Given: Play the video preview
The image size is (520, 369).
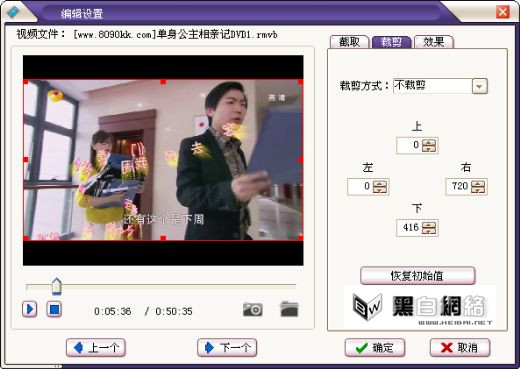Looking at the screenshot, I should coord(30,309).
